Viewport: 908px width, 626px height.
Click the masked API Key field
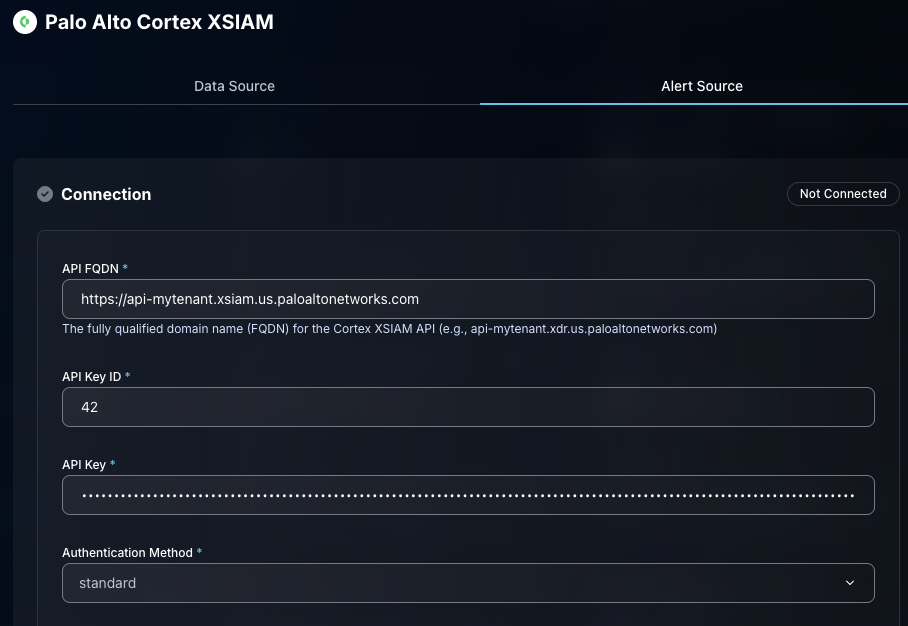pyautogui.click(x=468, y=495)
